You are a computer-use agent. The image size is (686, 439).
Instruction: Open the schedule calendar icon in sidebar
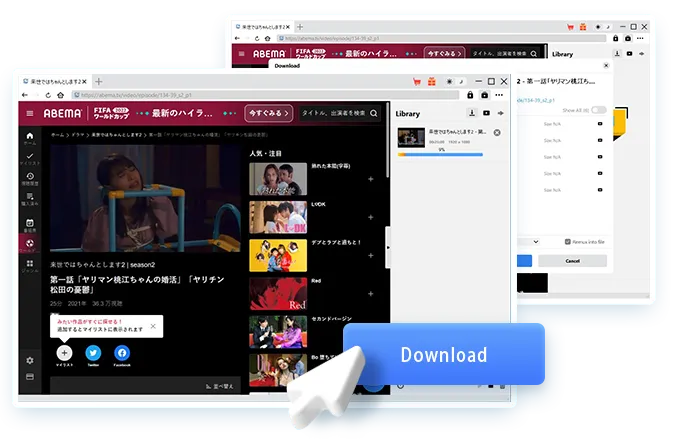click(x=30, y=225)
